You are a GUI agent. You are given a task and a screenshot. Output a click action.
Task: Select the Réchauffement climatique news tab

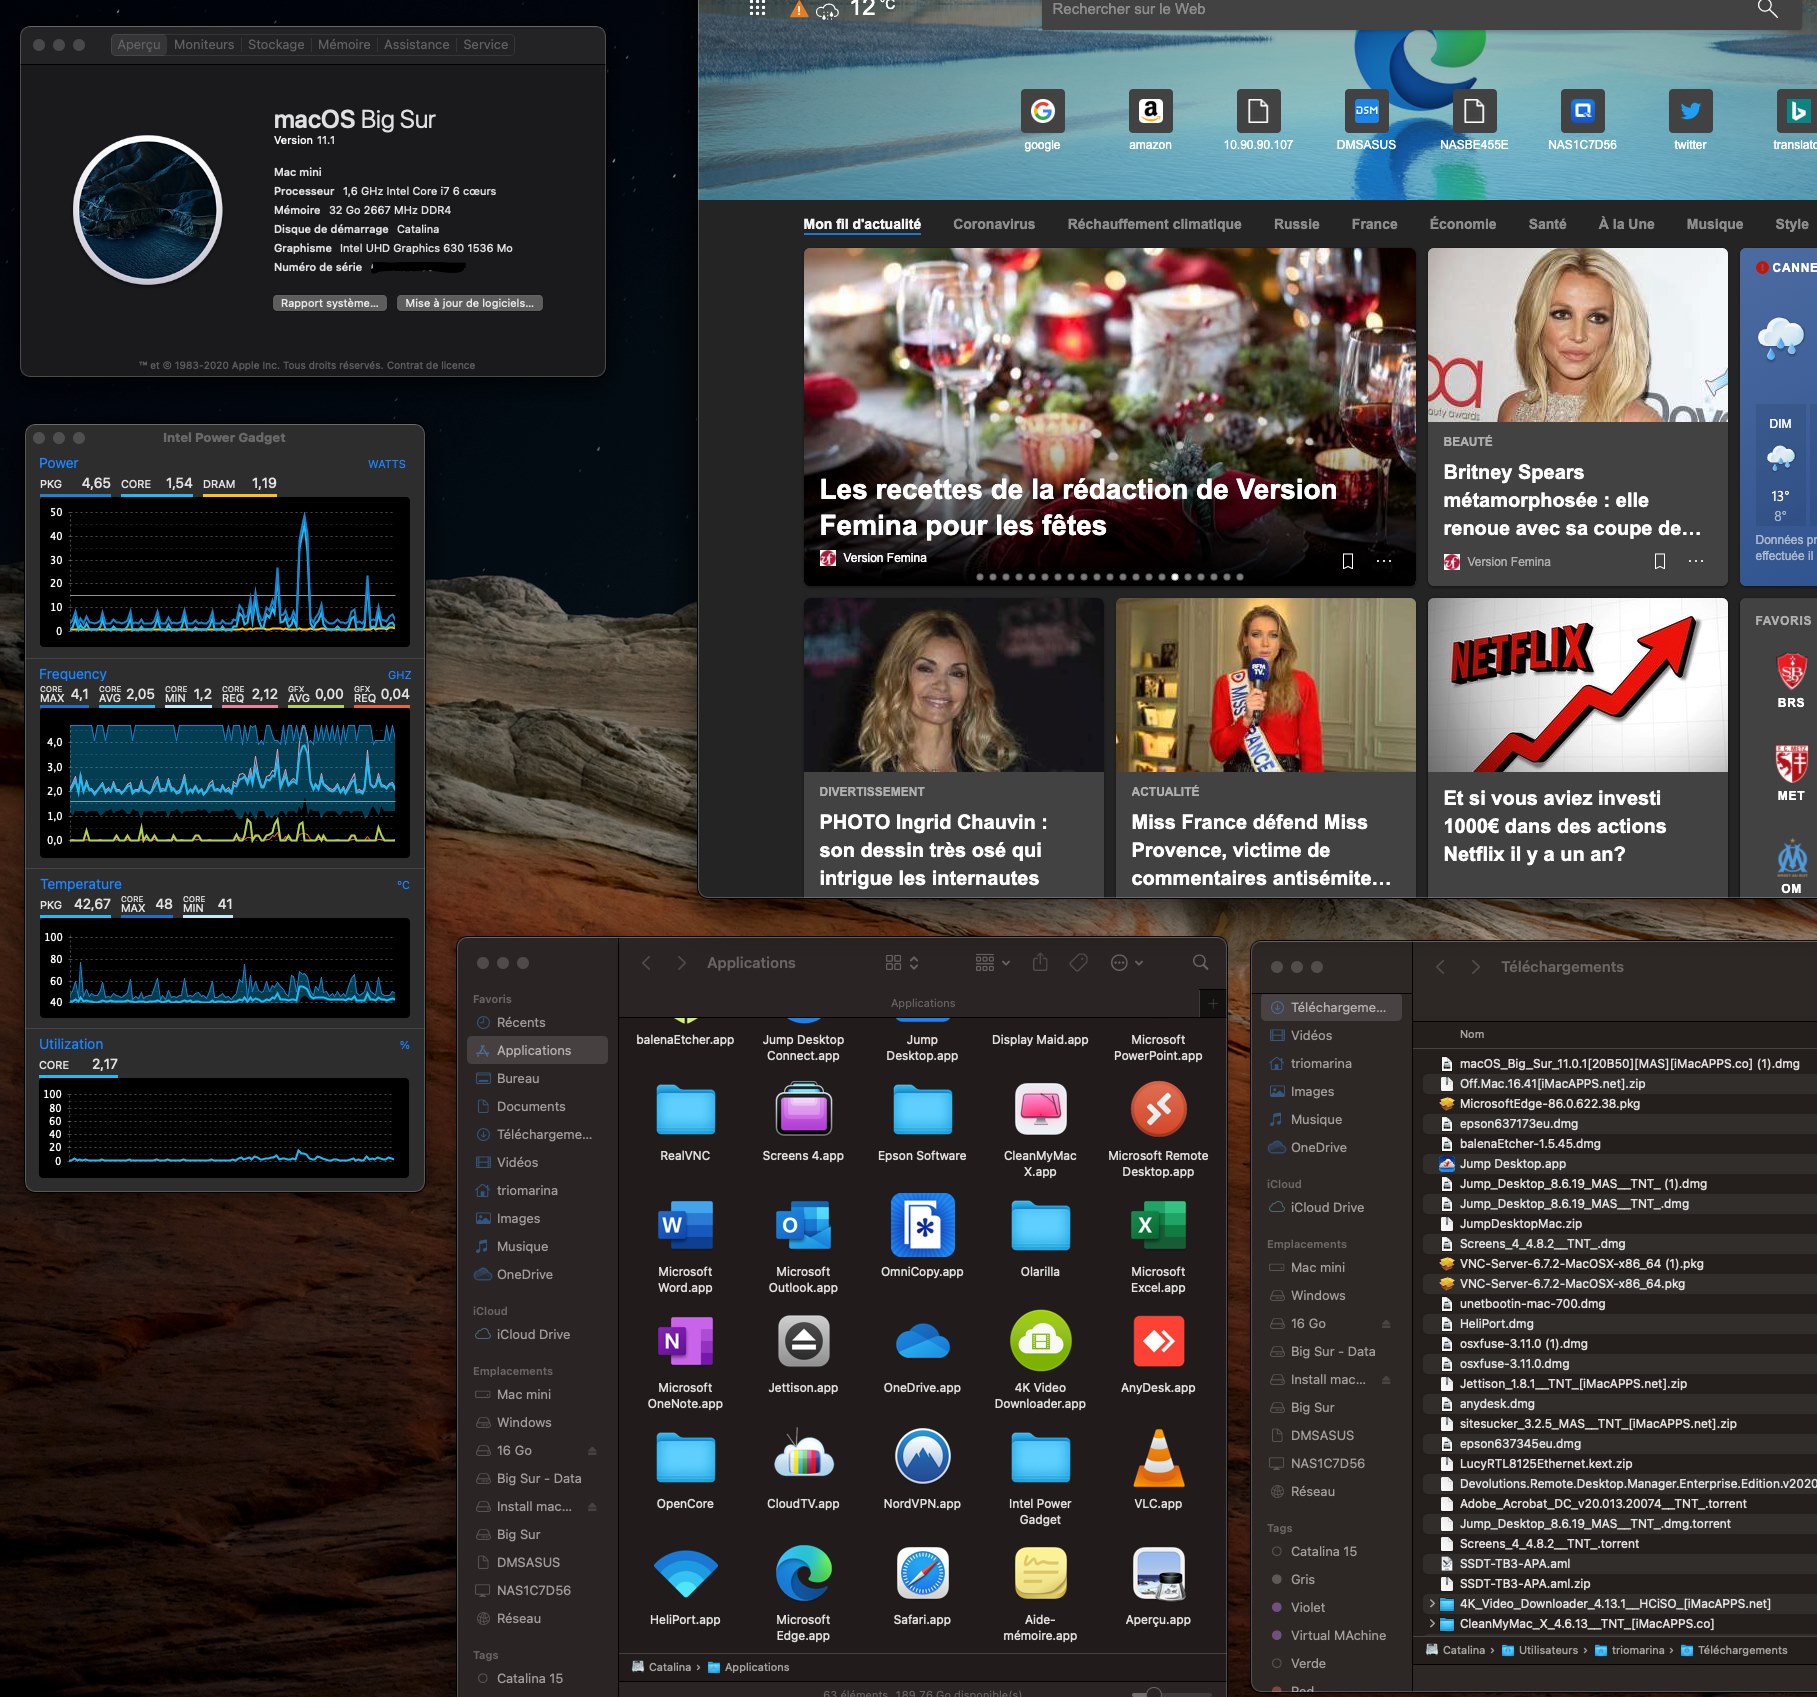(1154, 224)
